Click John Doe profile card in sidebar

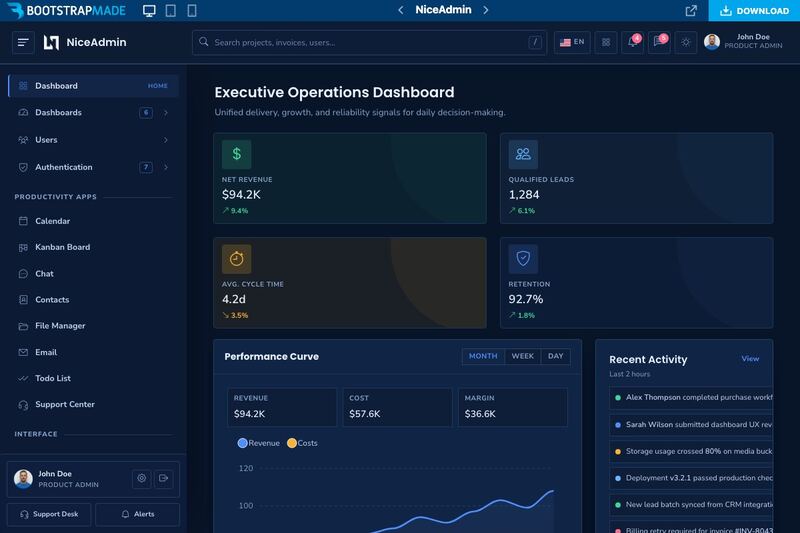click(93, 479)
